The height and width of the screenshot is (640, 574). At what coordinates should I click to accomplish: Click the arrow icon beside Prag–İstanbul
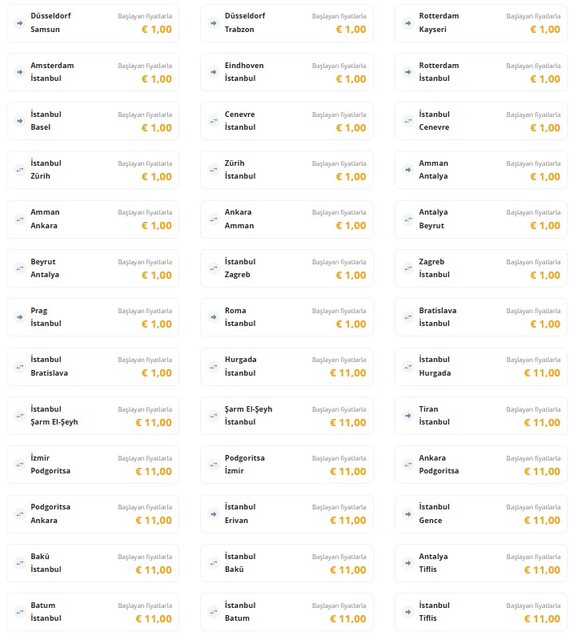click(x=20, y=317)
